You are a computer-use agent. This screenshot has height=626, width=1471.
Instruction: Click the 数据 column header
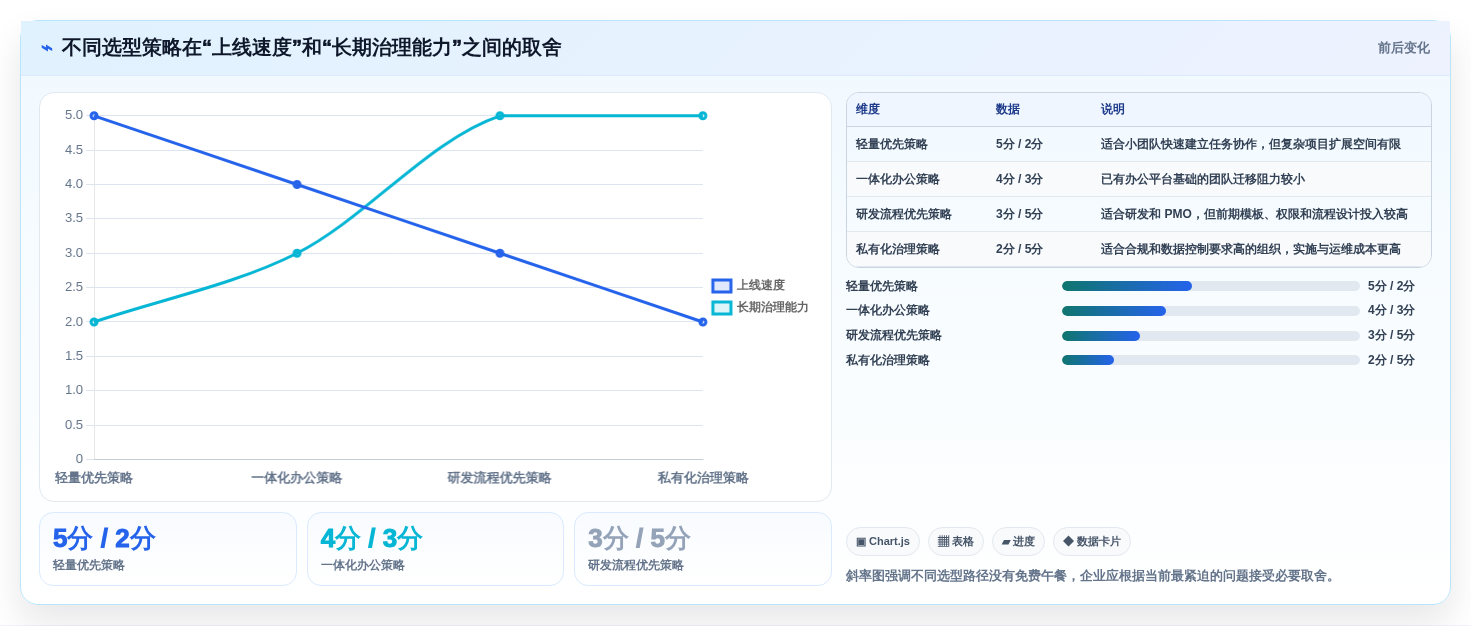coord(1008,110)
